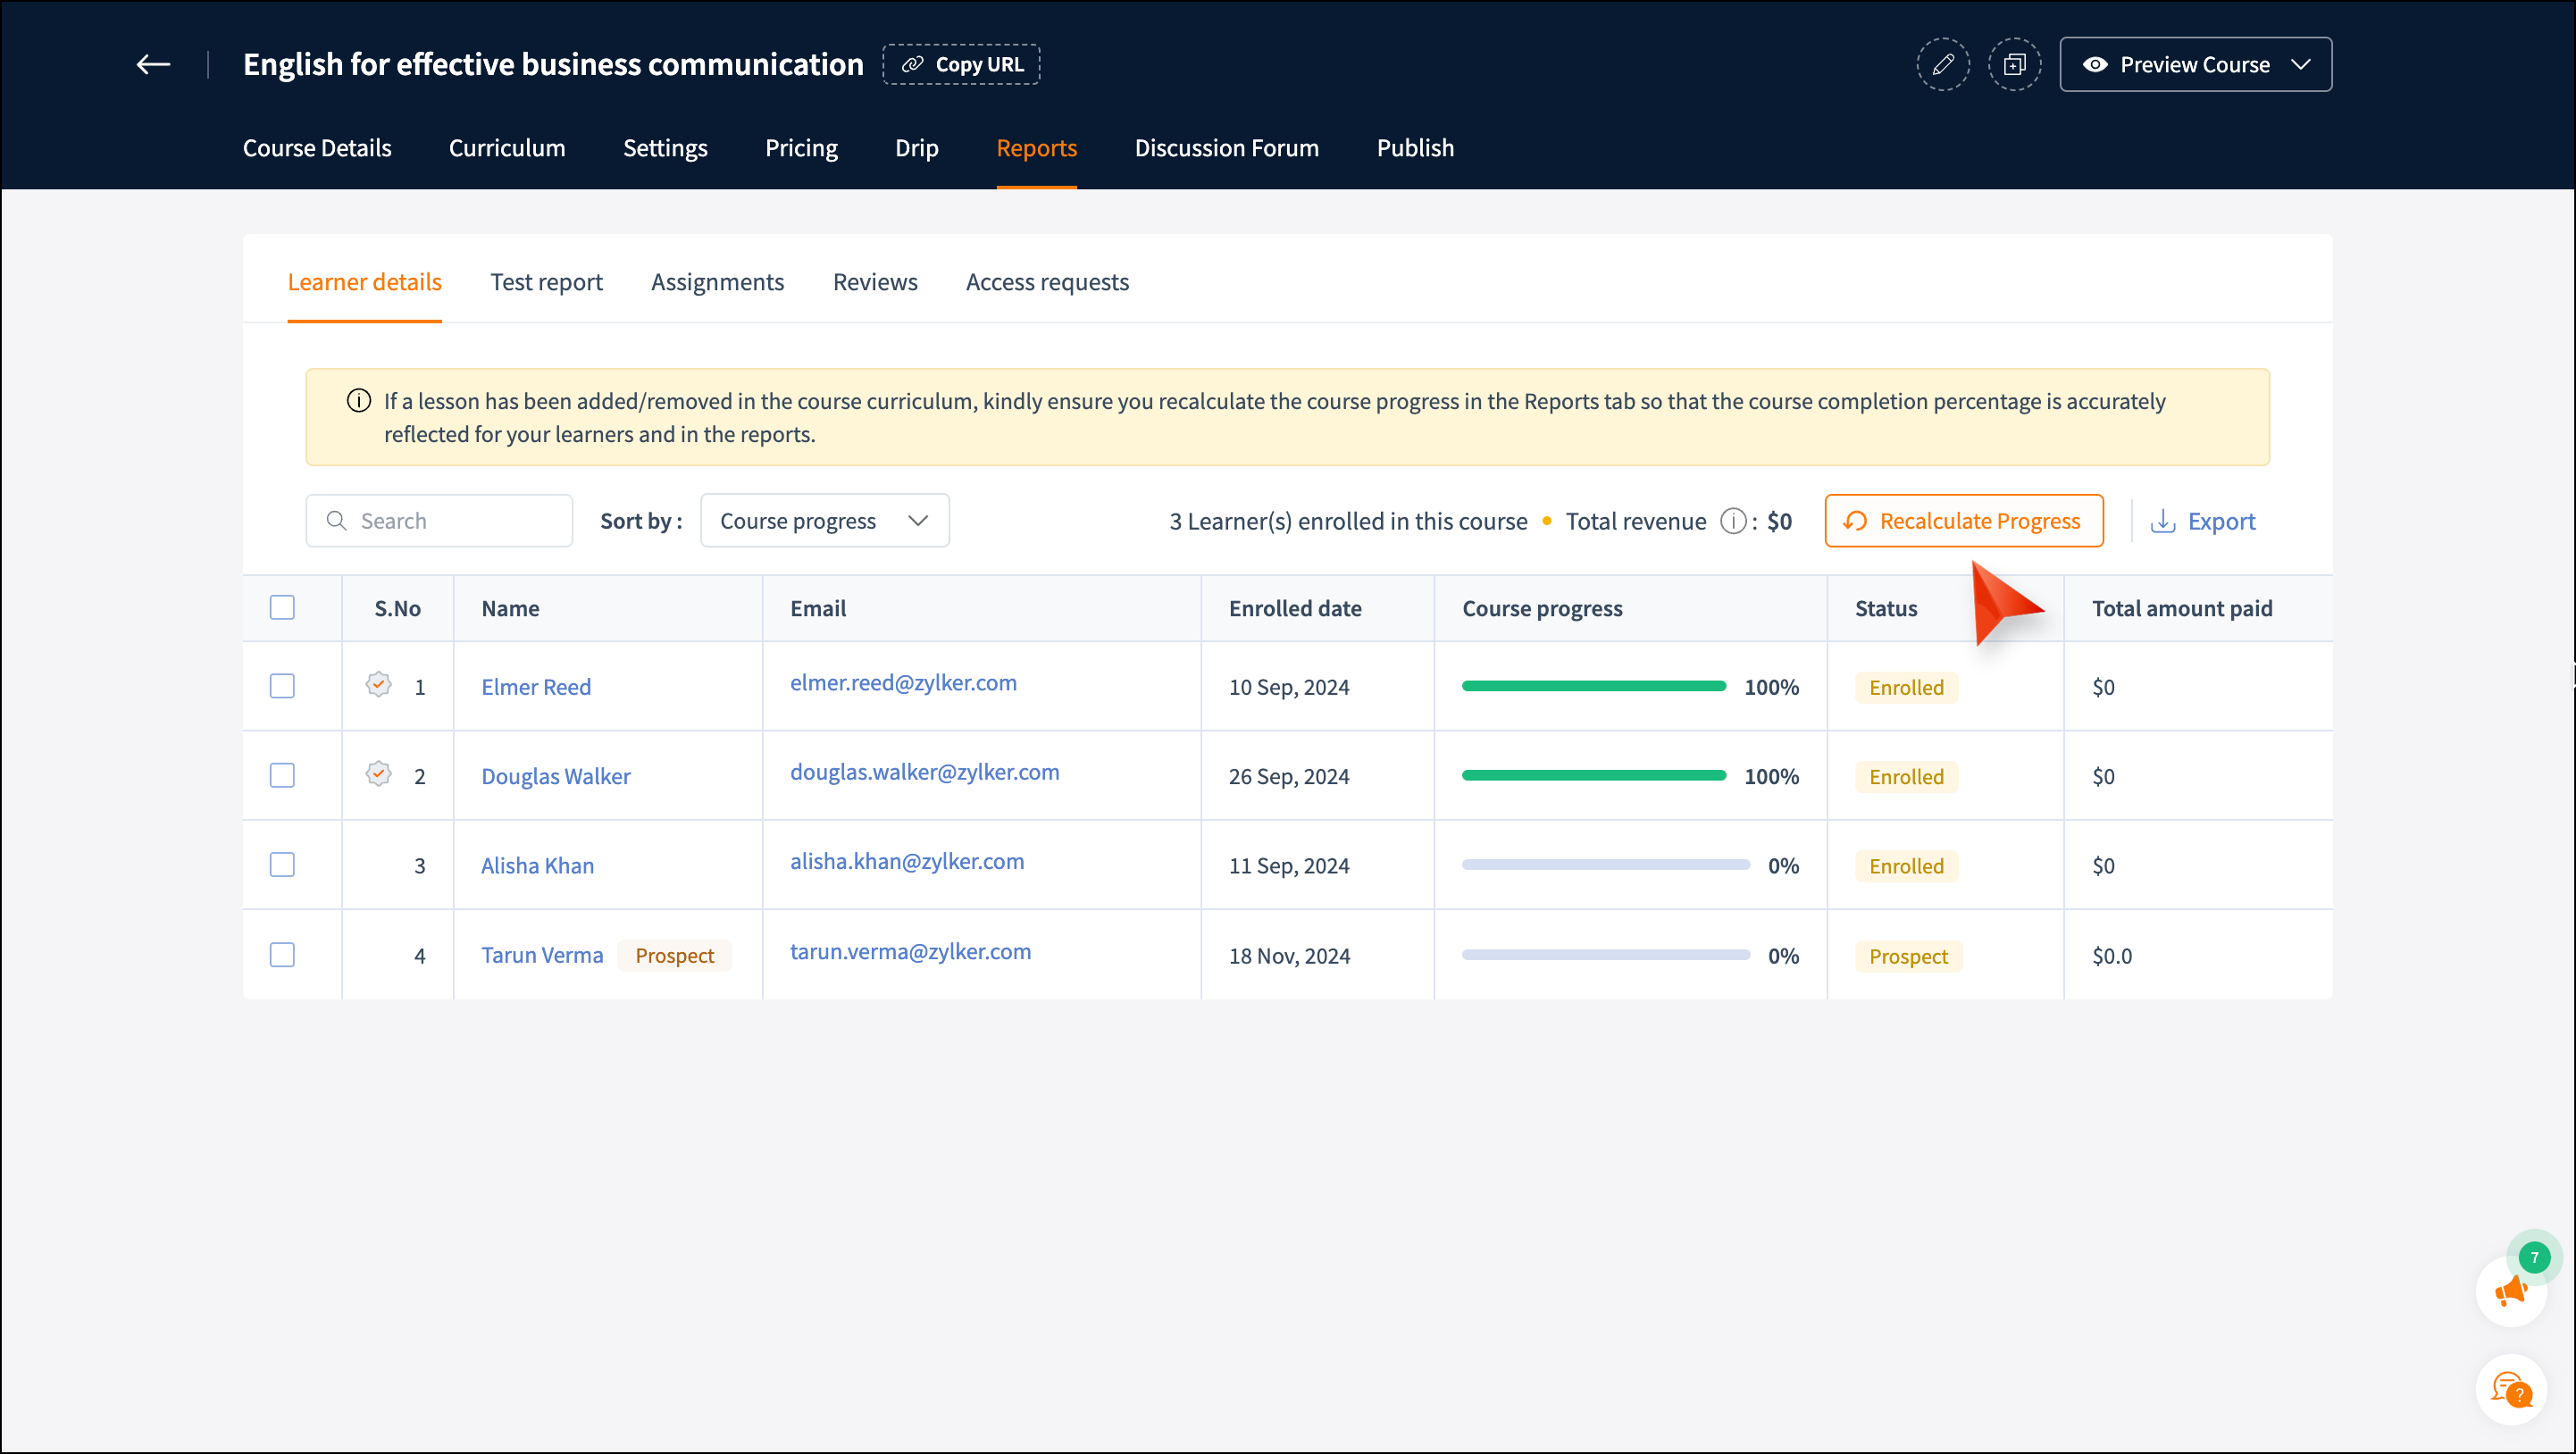Click the back arrow icon
The image size is (2576, 1454).
pos(153,65)
